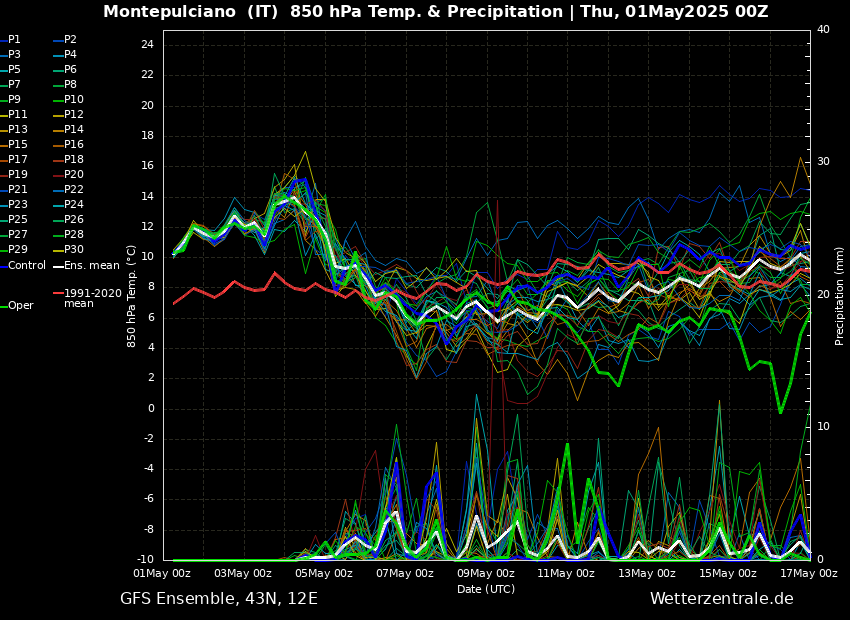Click the 09May 00z date tick label
Screen dimensions: 850x620
(486, 574)
